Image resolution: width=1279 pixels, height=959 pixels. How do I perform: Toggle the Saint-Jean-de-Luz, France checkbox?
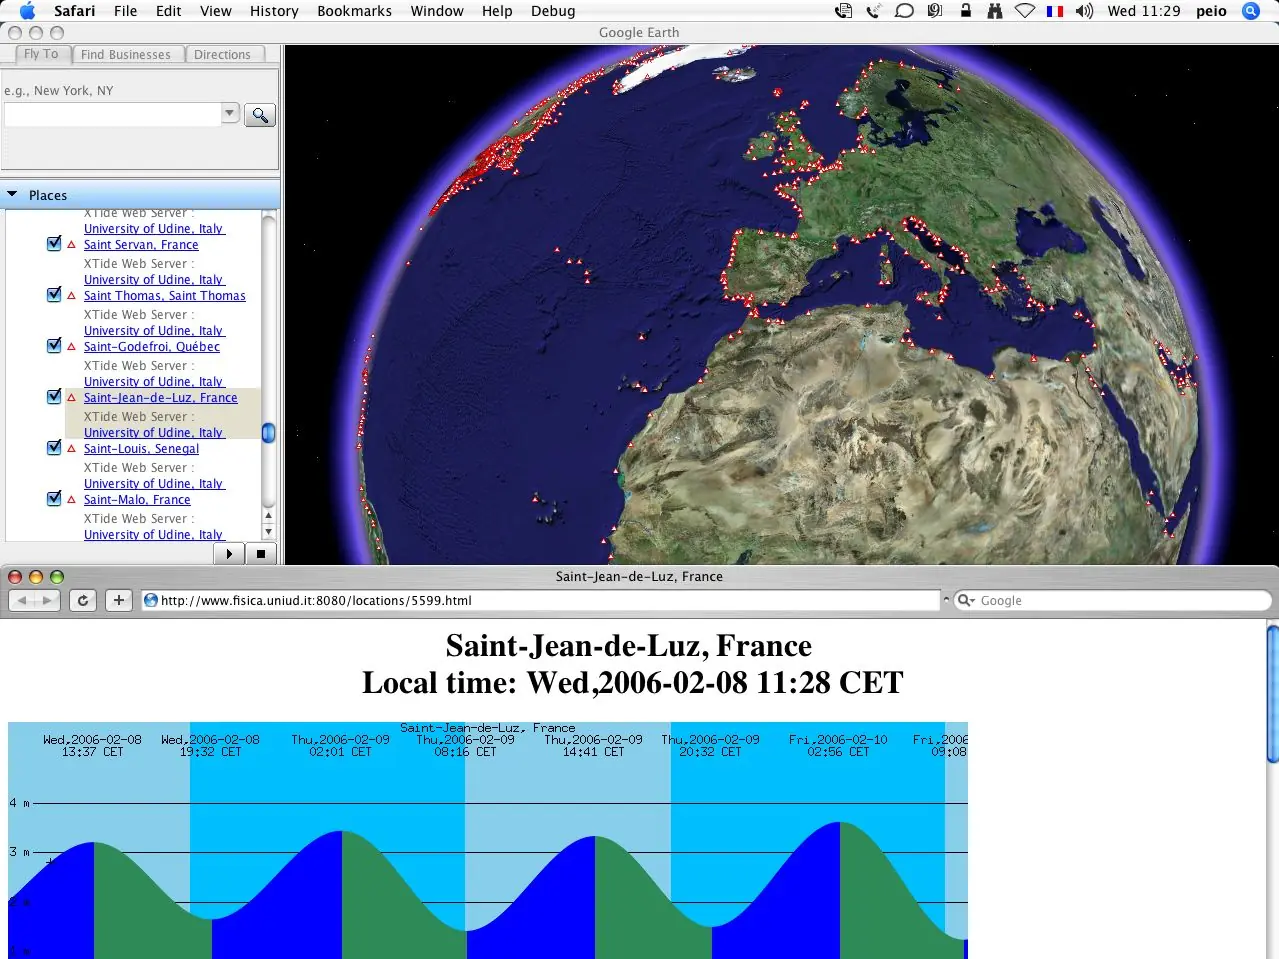click(x=54, y=396)
